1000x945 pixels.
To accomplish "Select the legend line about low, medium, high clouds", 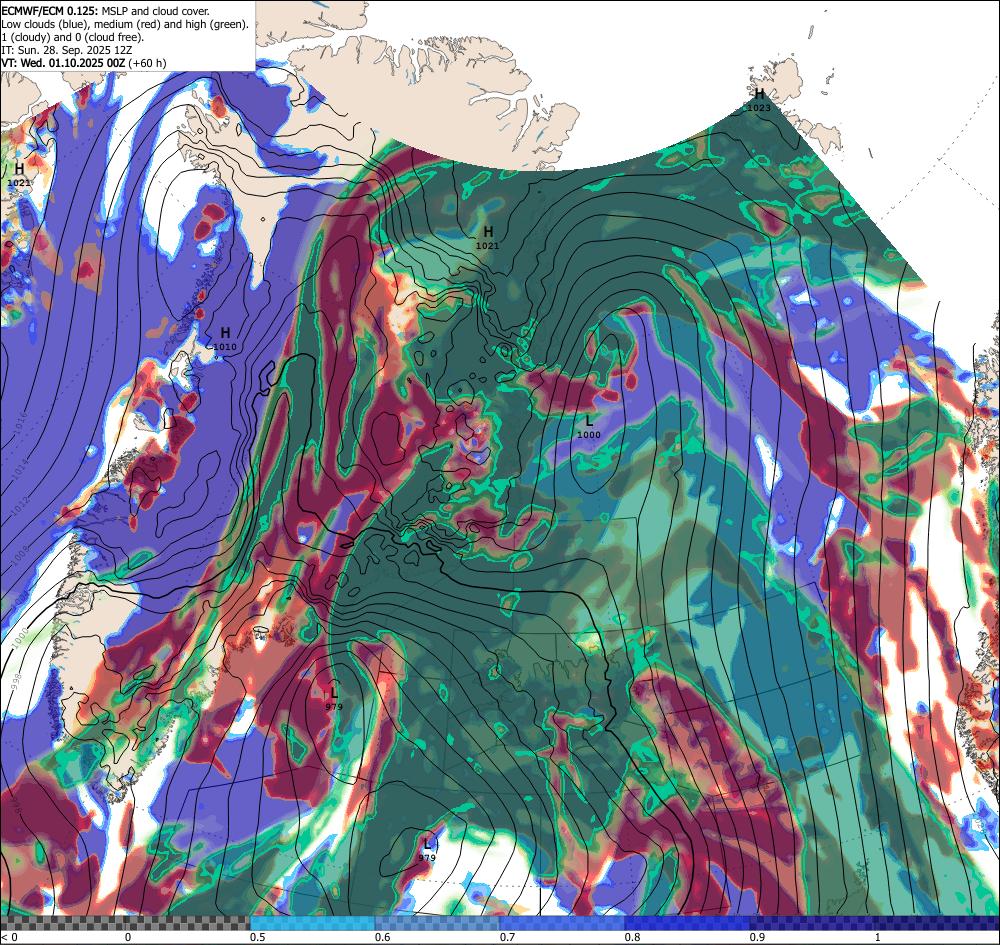I will point(125,24).
